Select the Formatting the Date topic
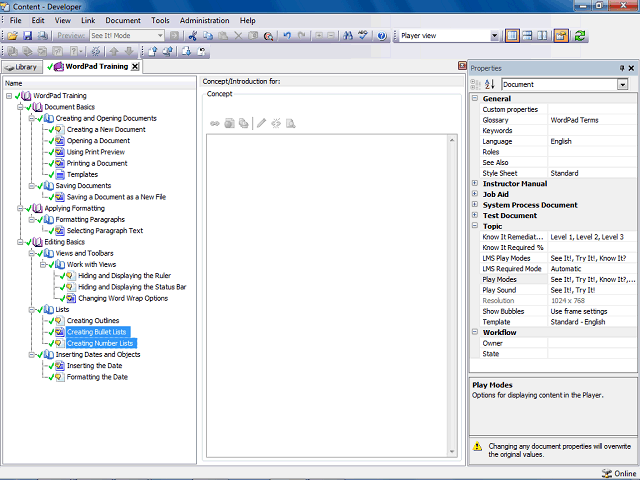The width and height of the screenshot is (640, 480). coord(97,377)
